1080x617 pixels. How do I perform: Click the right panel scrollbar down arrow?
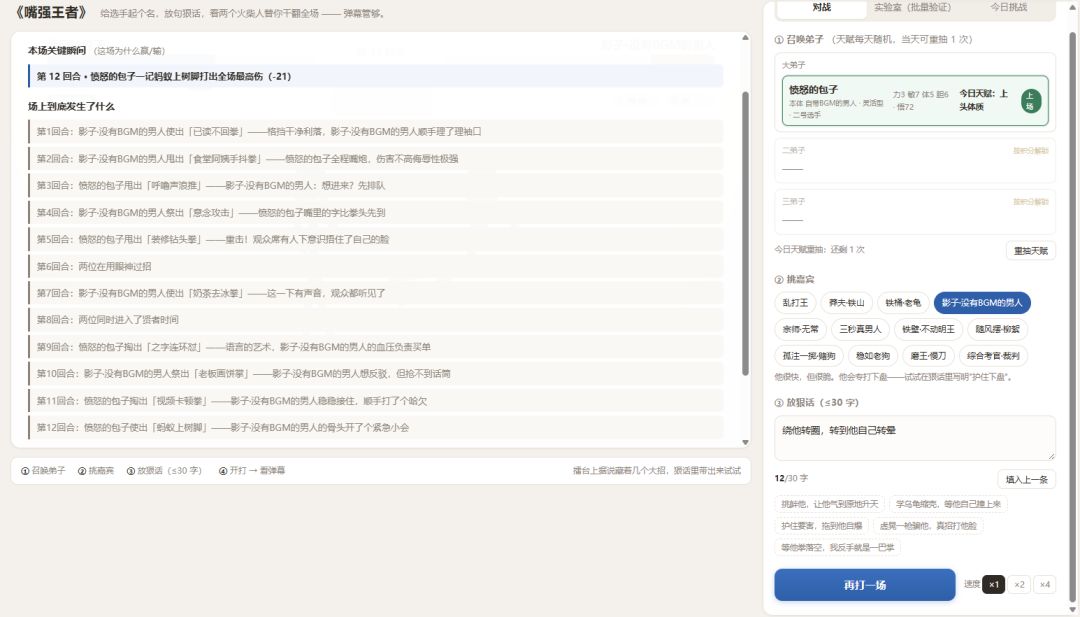click(x=1072, y=611)
